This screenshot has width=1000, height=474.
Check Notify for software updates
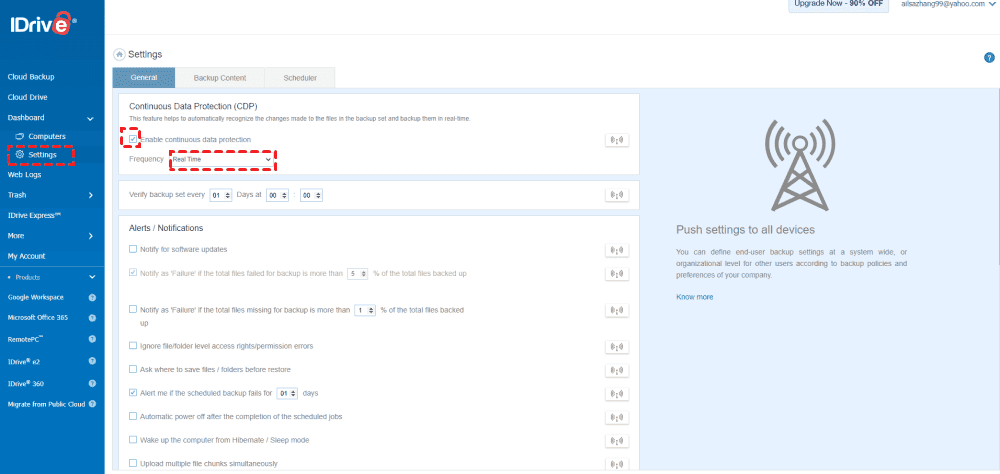(x=133, y=249)
